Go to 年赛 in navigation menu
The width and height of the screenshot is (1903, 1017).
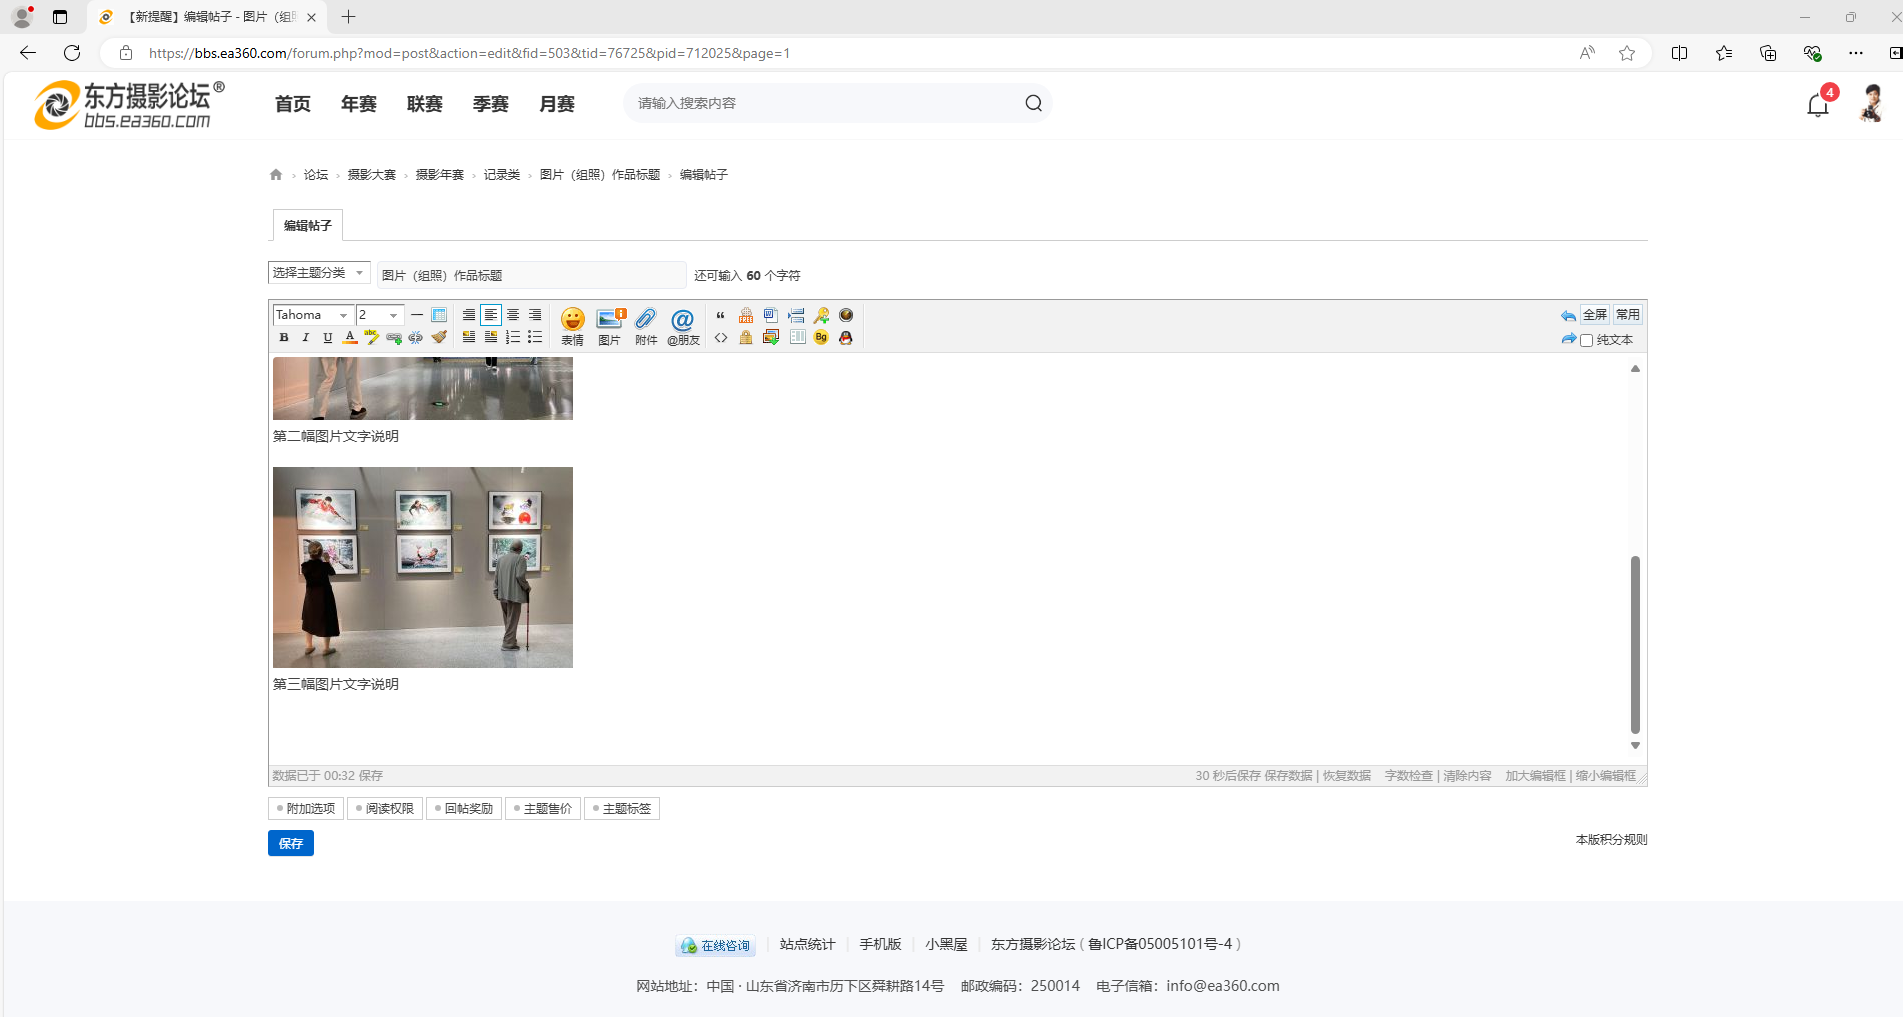coord(358,104)
